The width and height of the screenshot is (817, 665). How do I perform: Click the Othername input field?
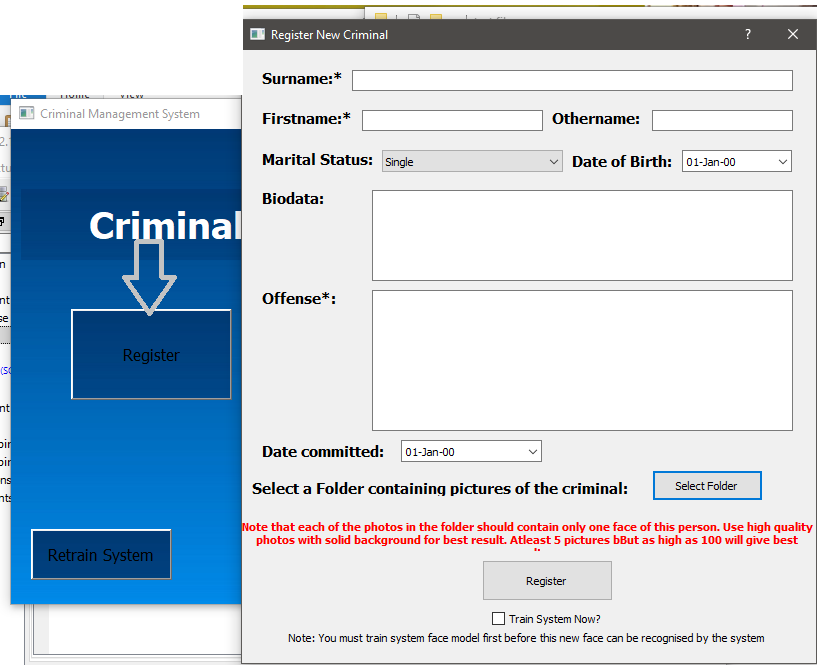pos(722,120)
